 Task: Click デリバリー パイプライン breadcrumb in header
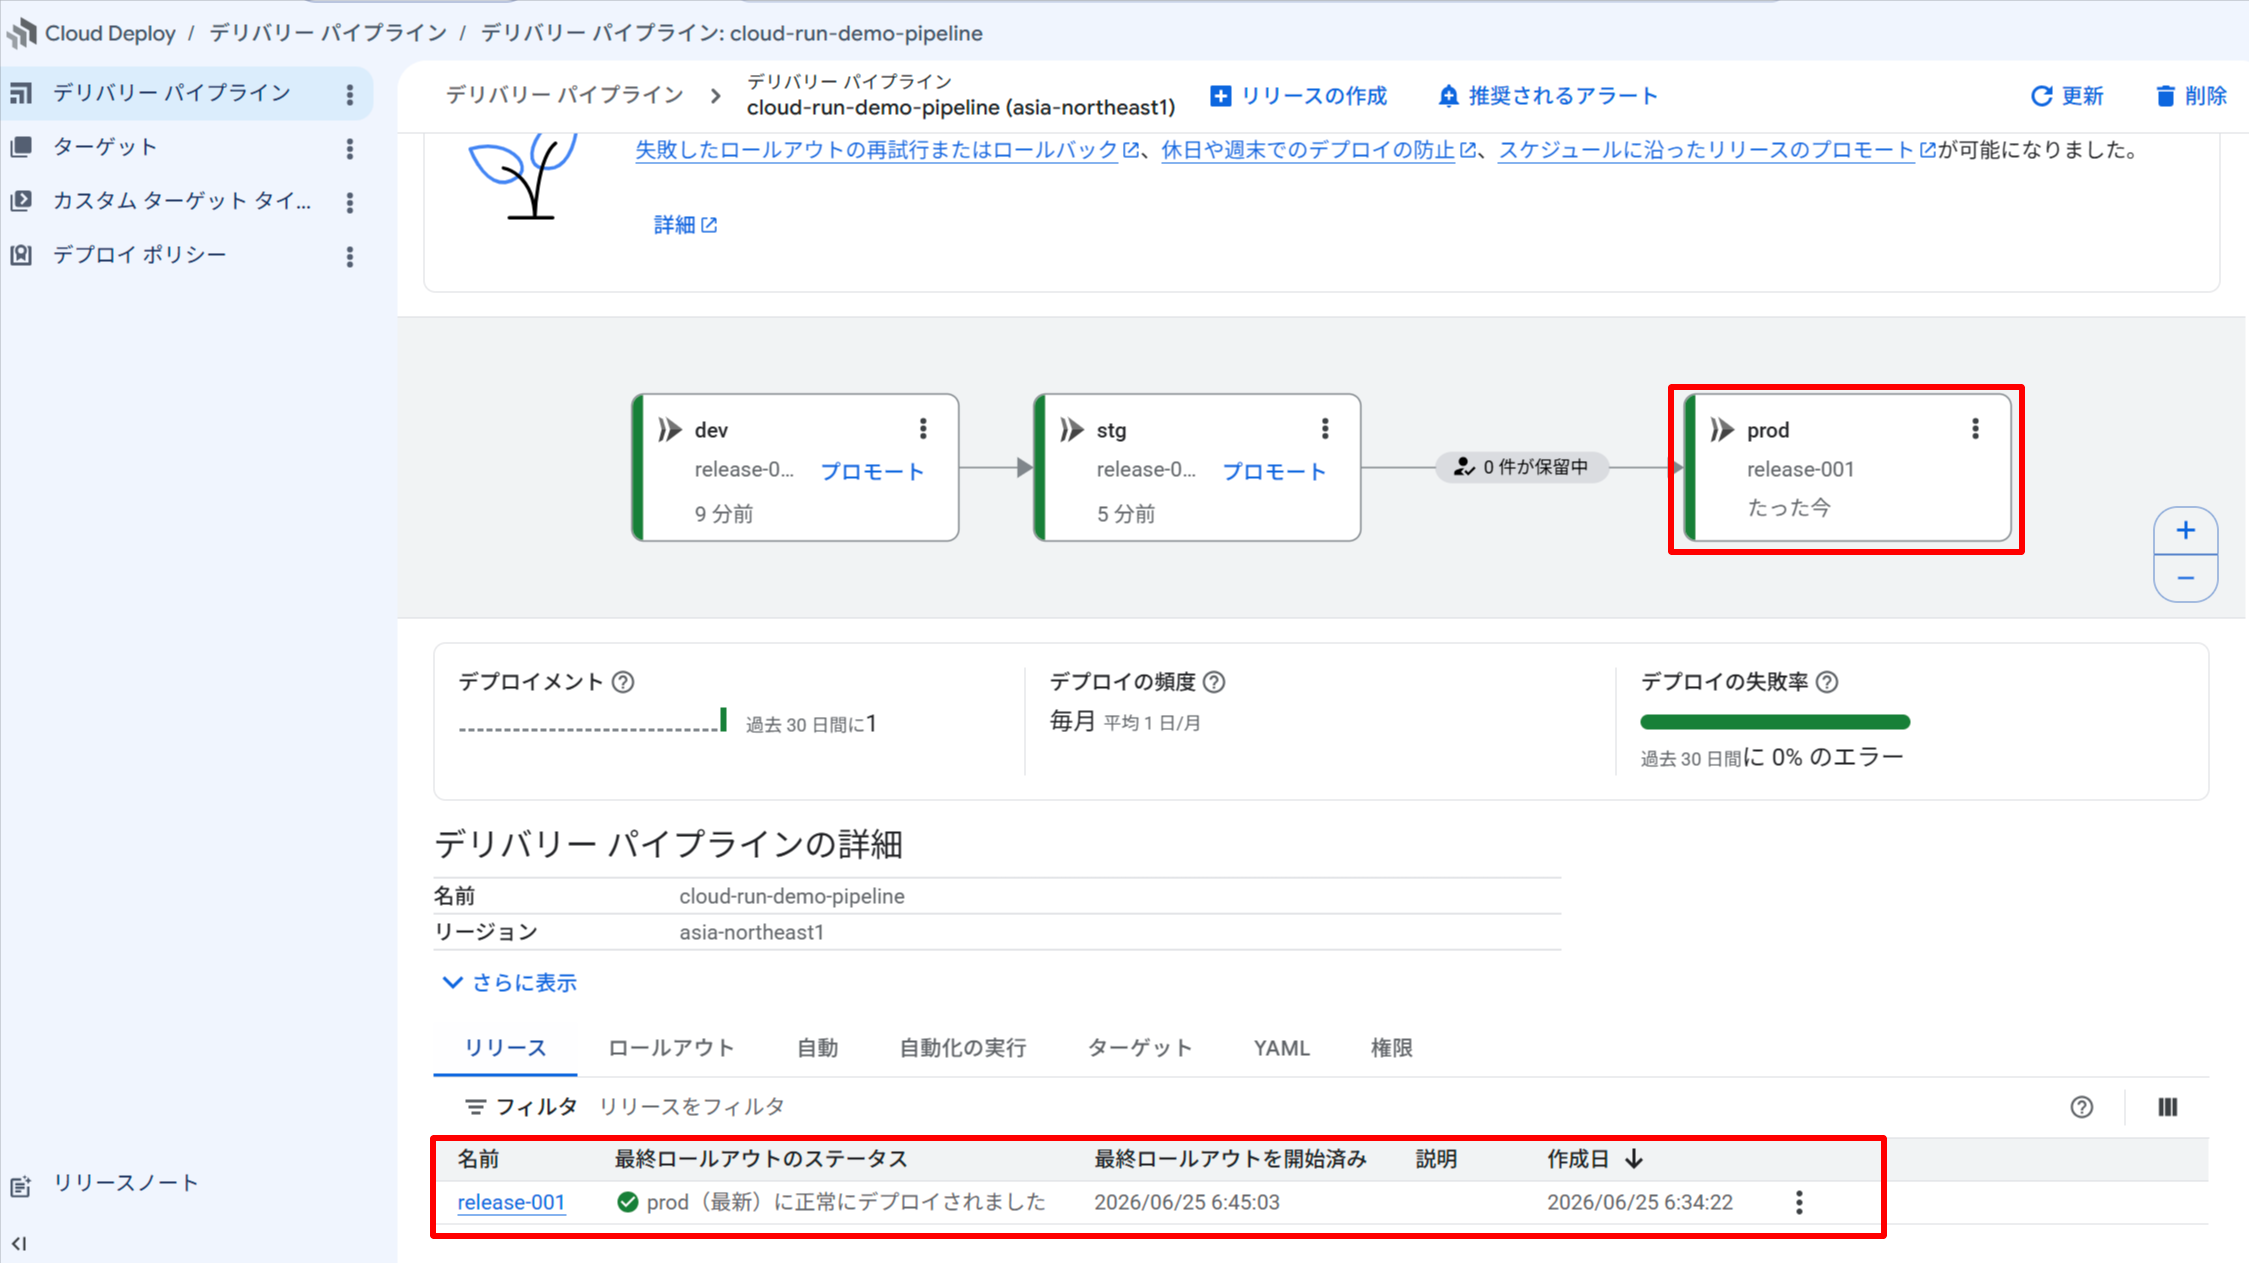(x=564, y=95)
